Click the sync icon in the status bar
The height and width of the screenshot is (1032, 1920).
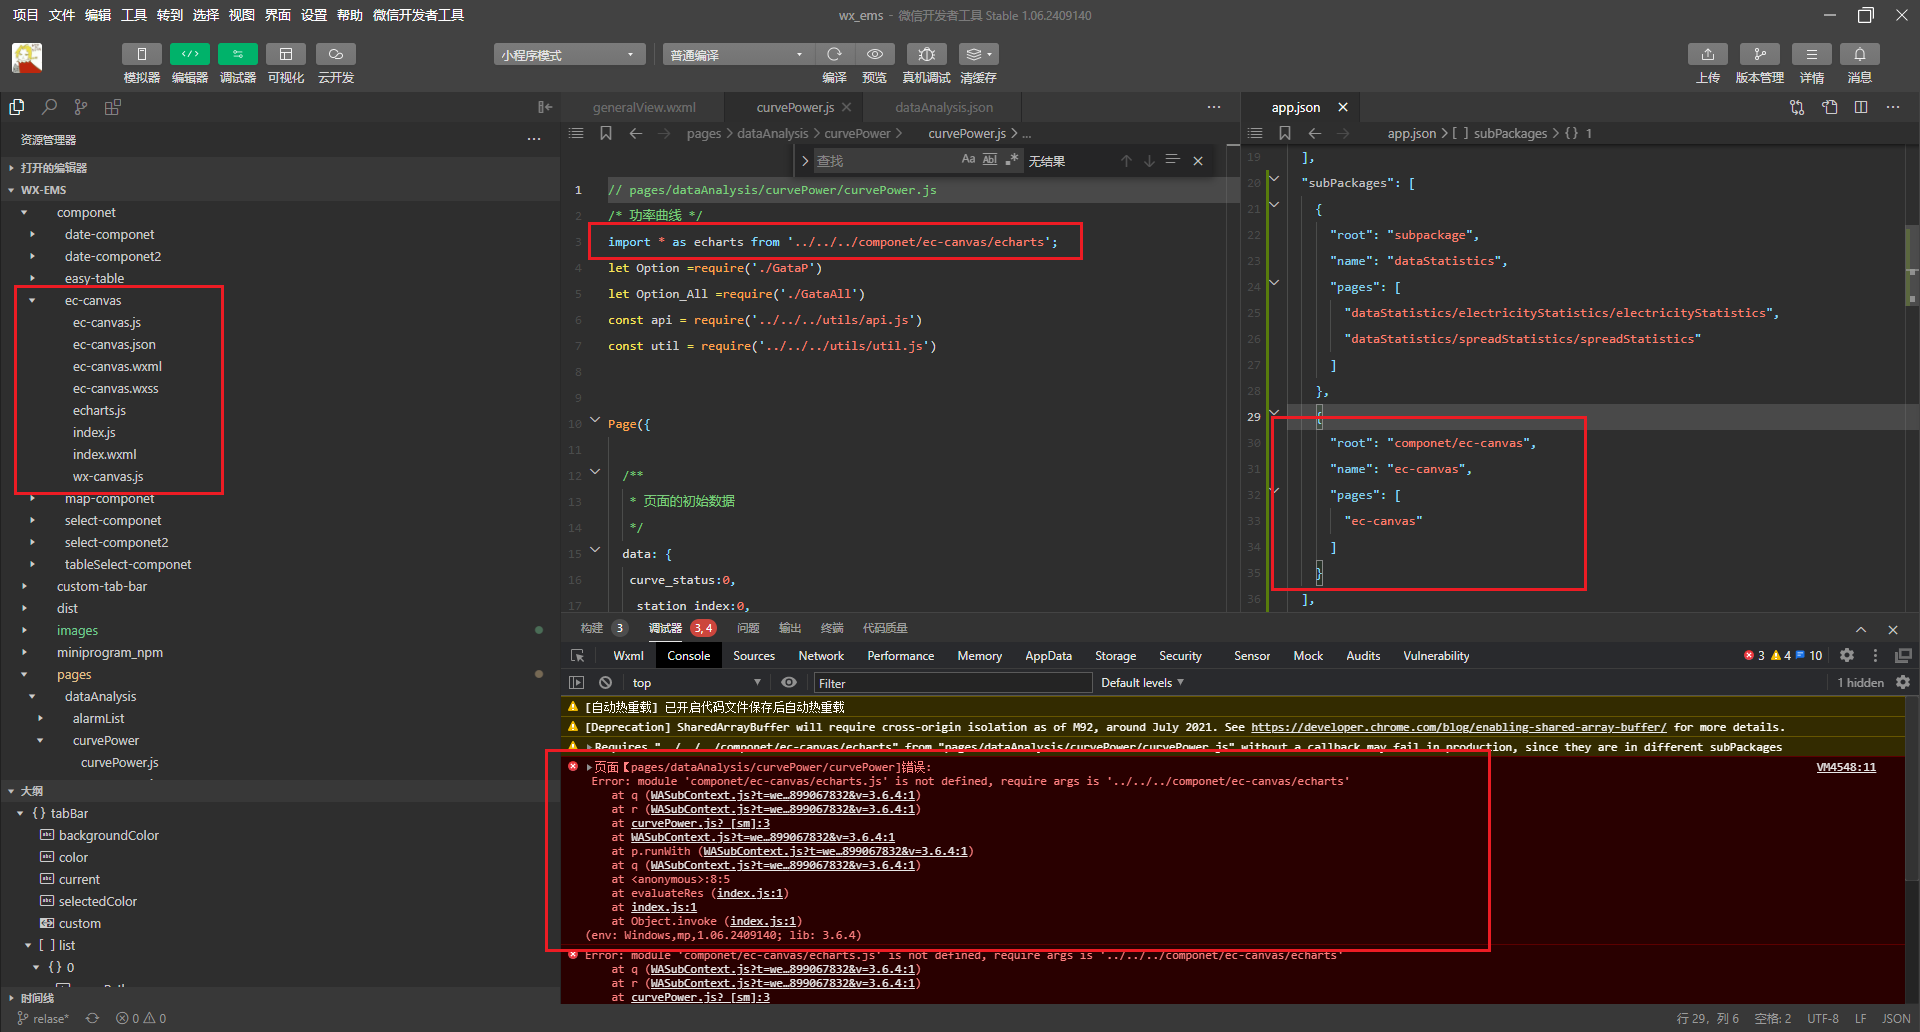tap(92, 1018)
